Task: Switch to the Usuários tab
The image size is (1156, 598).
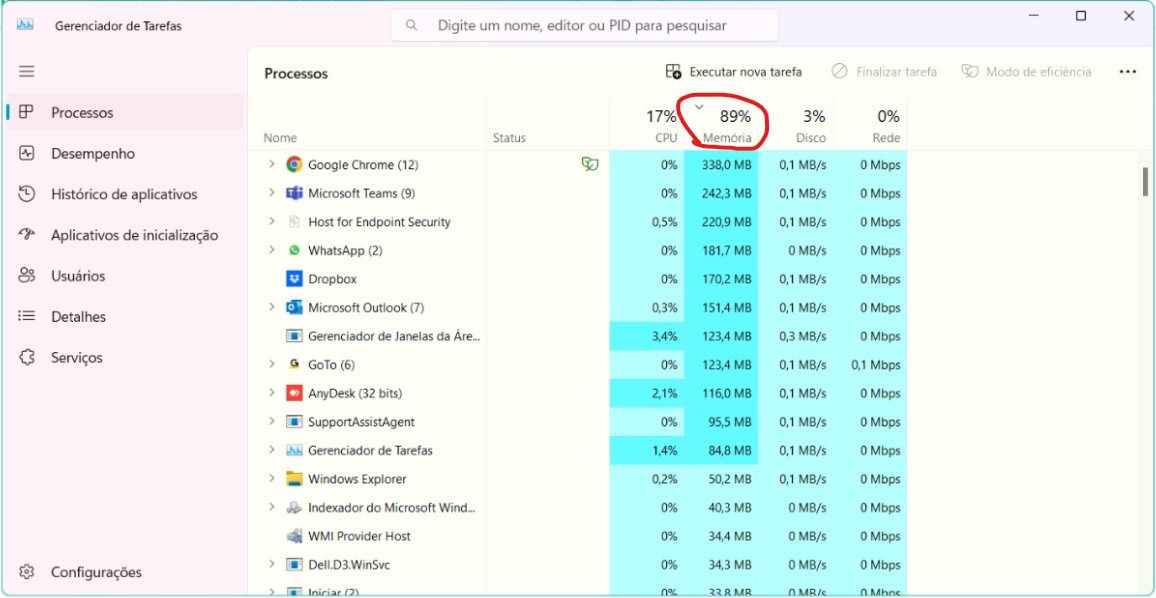Action: click(x=125, y=276)
